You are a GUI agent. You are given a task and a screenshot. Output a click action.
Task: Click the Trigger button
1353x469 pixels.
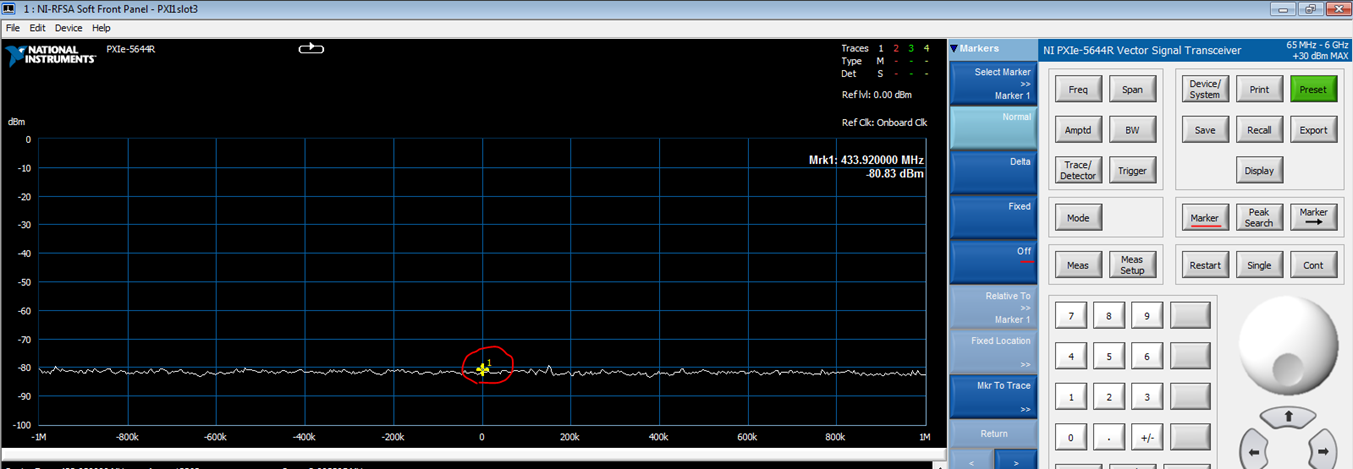click(1132, 170)
